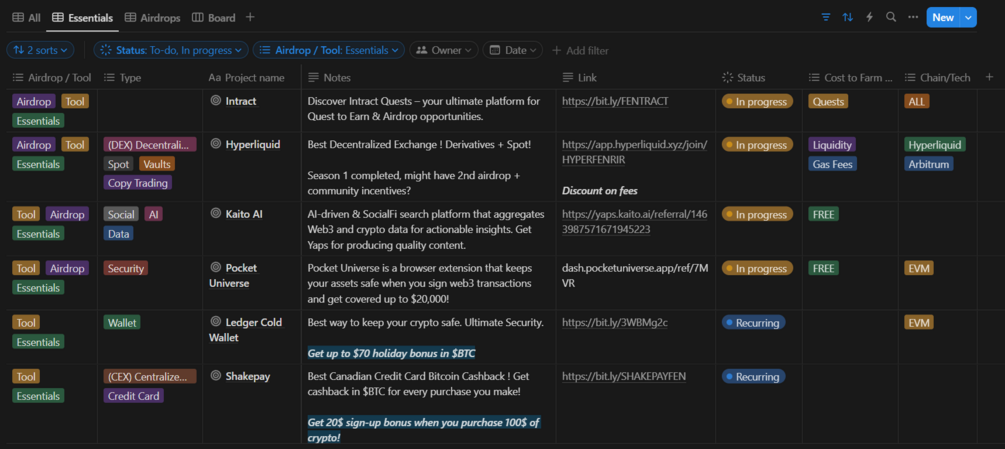The width and height of the screenshot is (1005, 449).
Task: Expand the Status: To-do, In progress filter
Action: pyautogui.click(x=171, y=50)
